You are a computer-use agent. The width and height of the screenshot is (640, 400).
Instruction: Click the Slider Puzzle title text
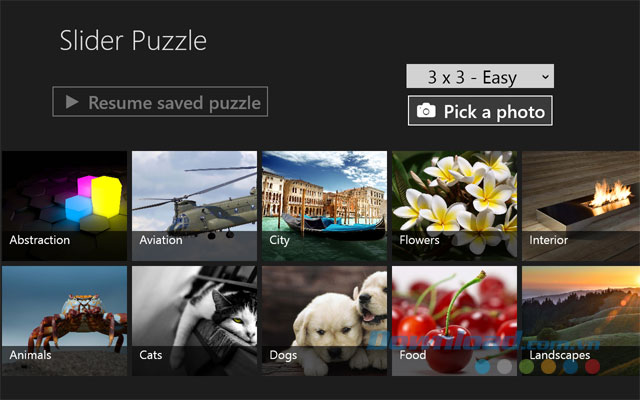133,41
